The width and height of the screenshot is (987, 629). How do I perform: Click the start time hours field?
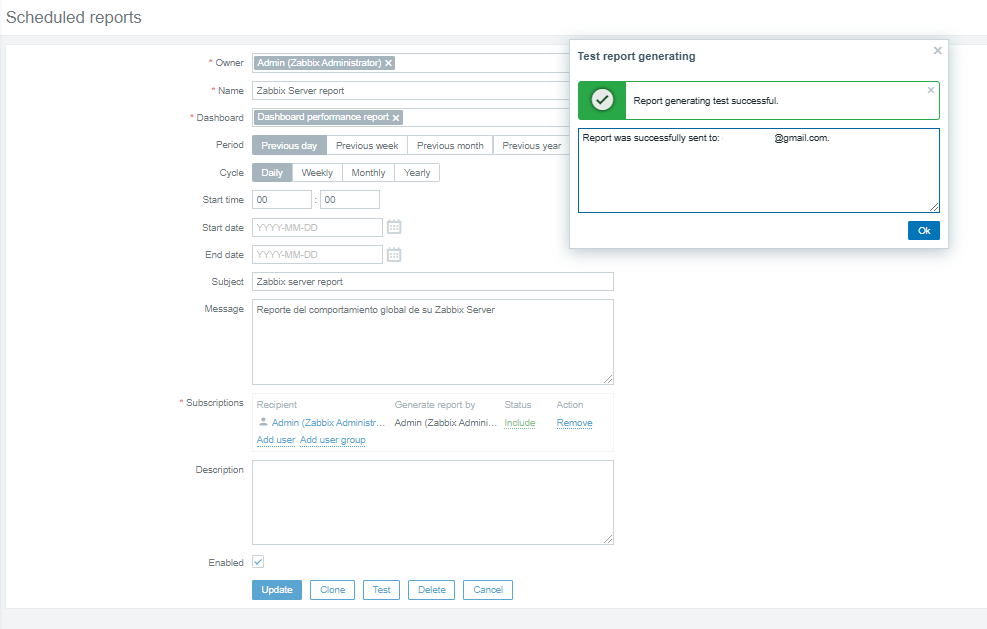tap(282, 200)
